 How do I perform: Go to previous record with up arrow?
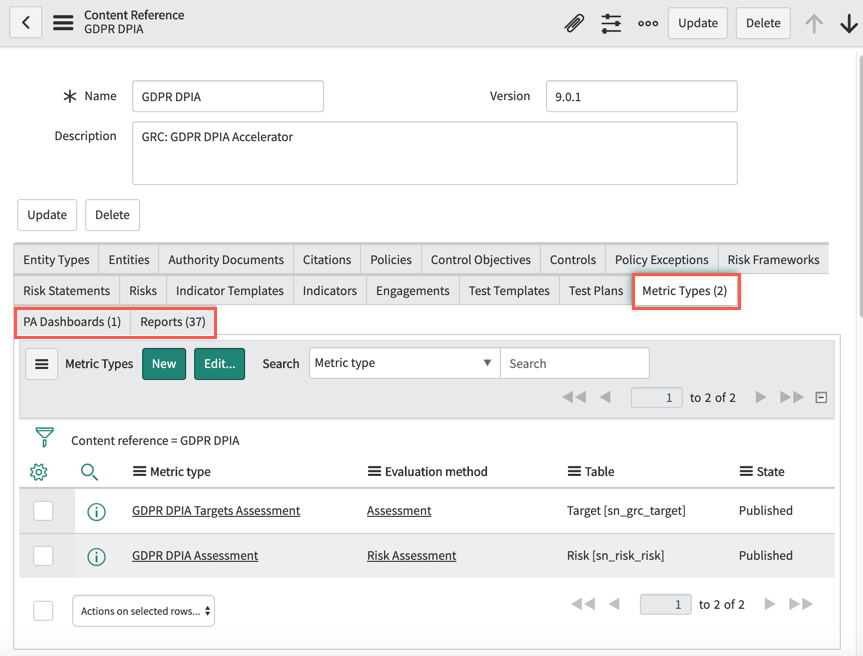pyautogui.click(x=814, y=23)
